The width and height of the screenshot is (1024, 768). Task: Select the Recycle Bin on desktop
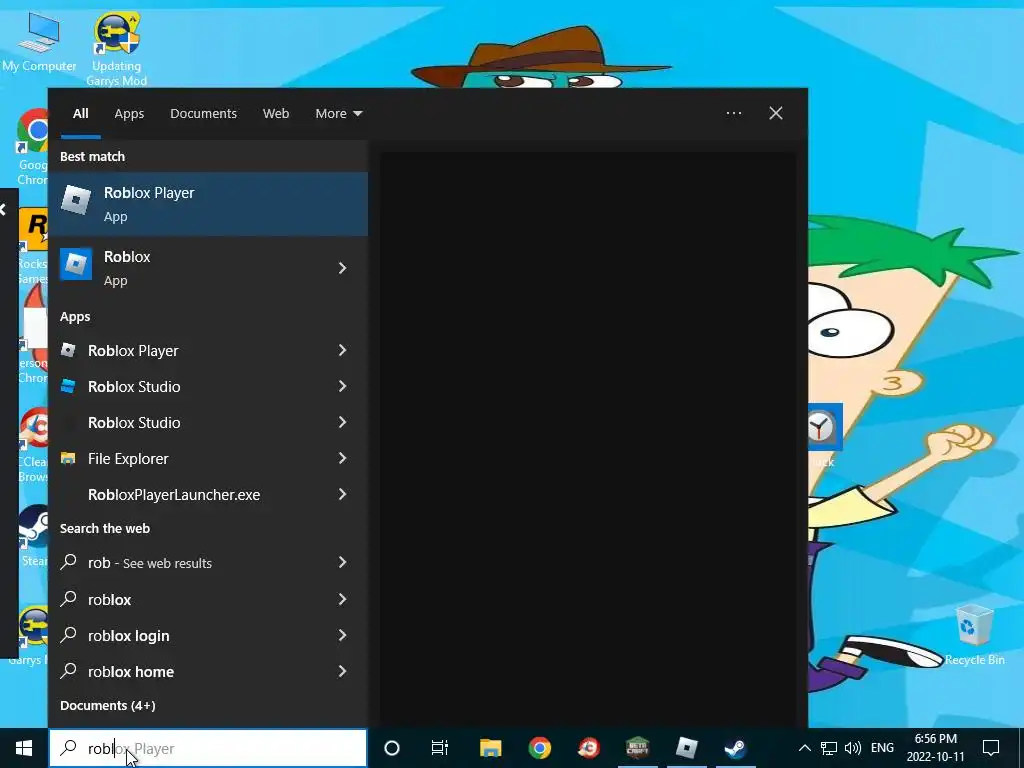point(974,635)
